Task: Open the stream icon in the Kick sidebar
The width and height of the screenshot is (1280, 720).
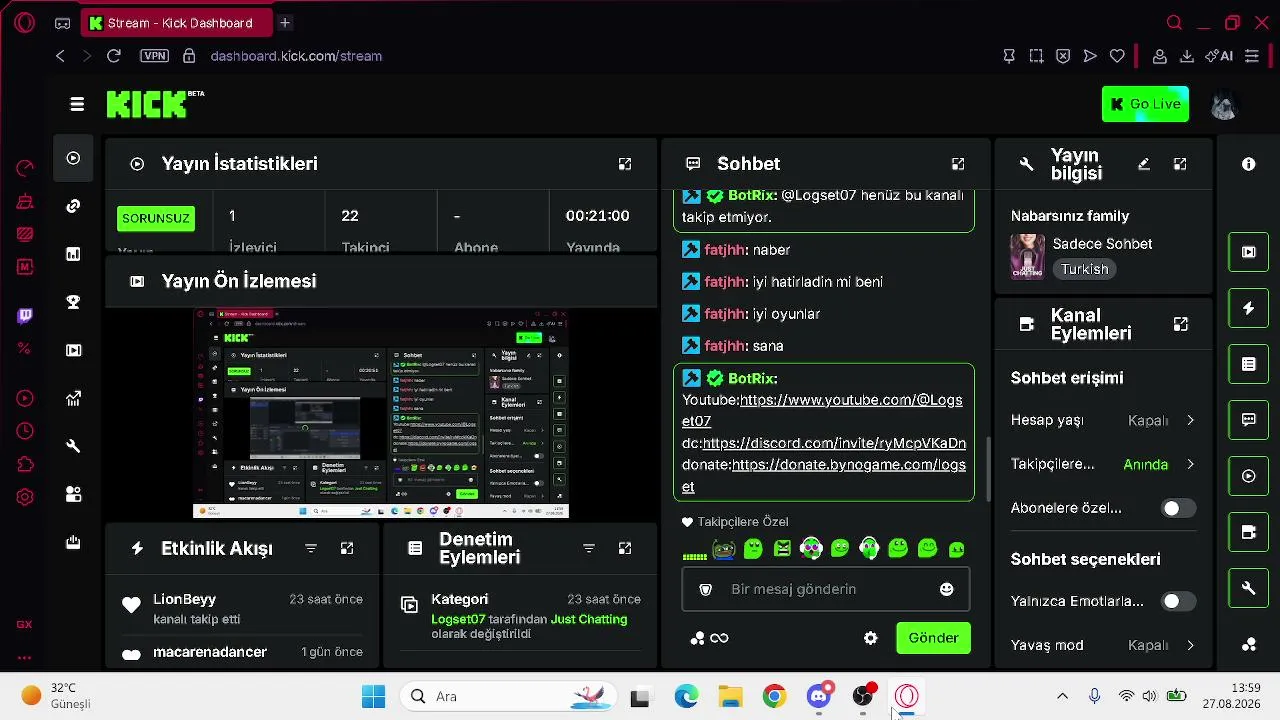Action: click(x=73, y=158)
